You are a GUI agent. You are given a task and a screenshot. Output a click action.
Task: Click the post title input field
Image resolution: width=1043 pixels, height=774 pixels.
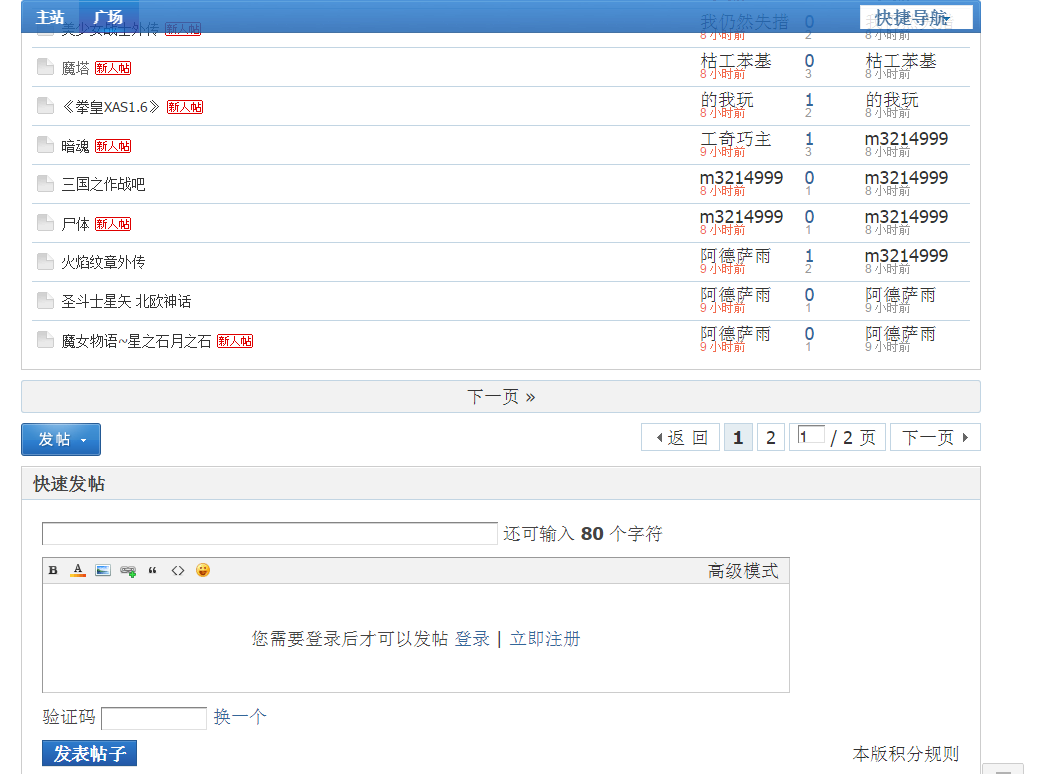pyautogui.click(x=270, y=534)
